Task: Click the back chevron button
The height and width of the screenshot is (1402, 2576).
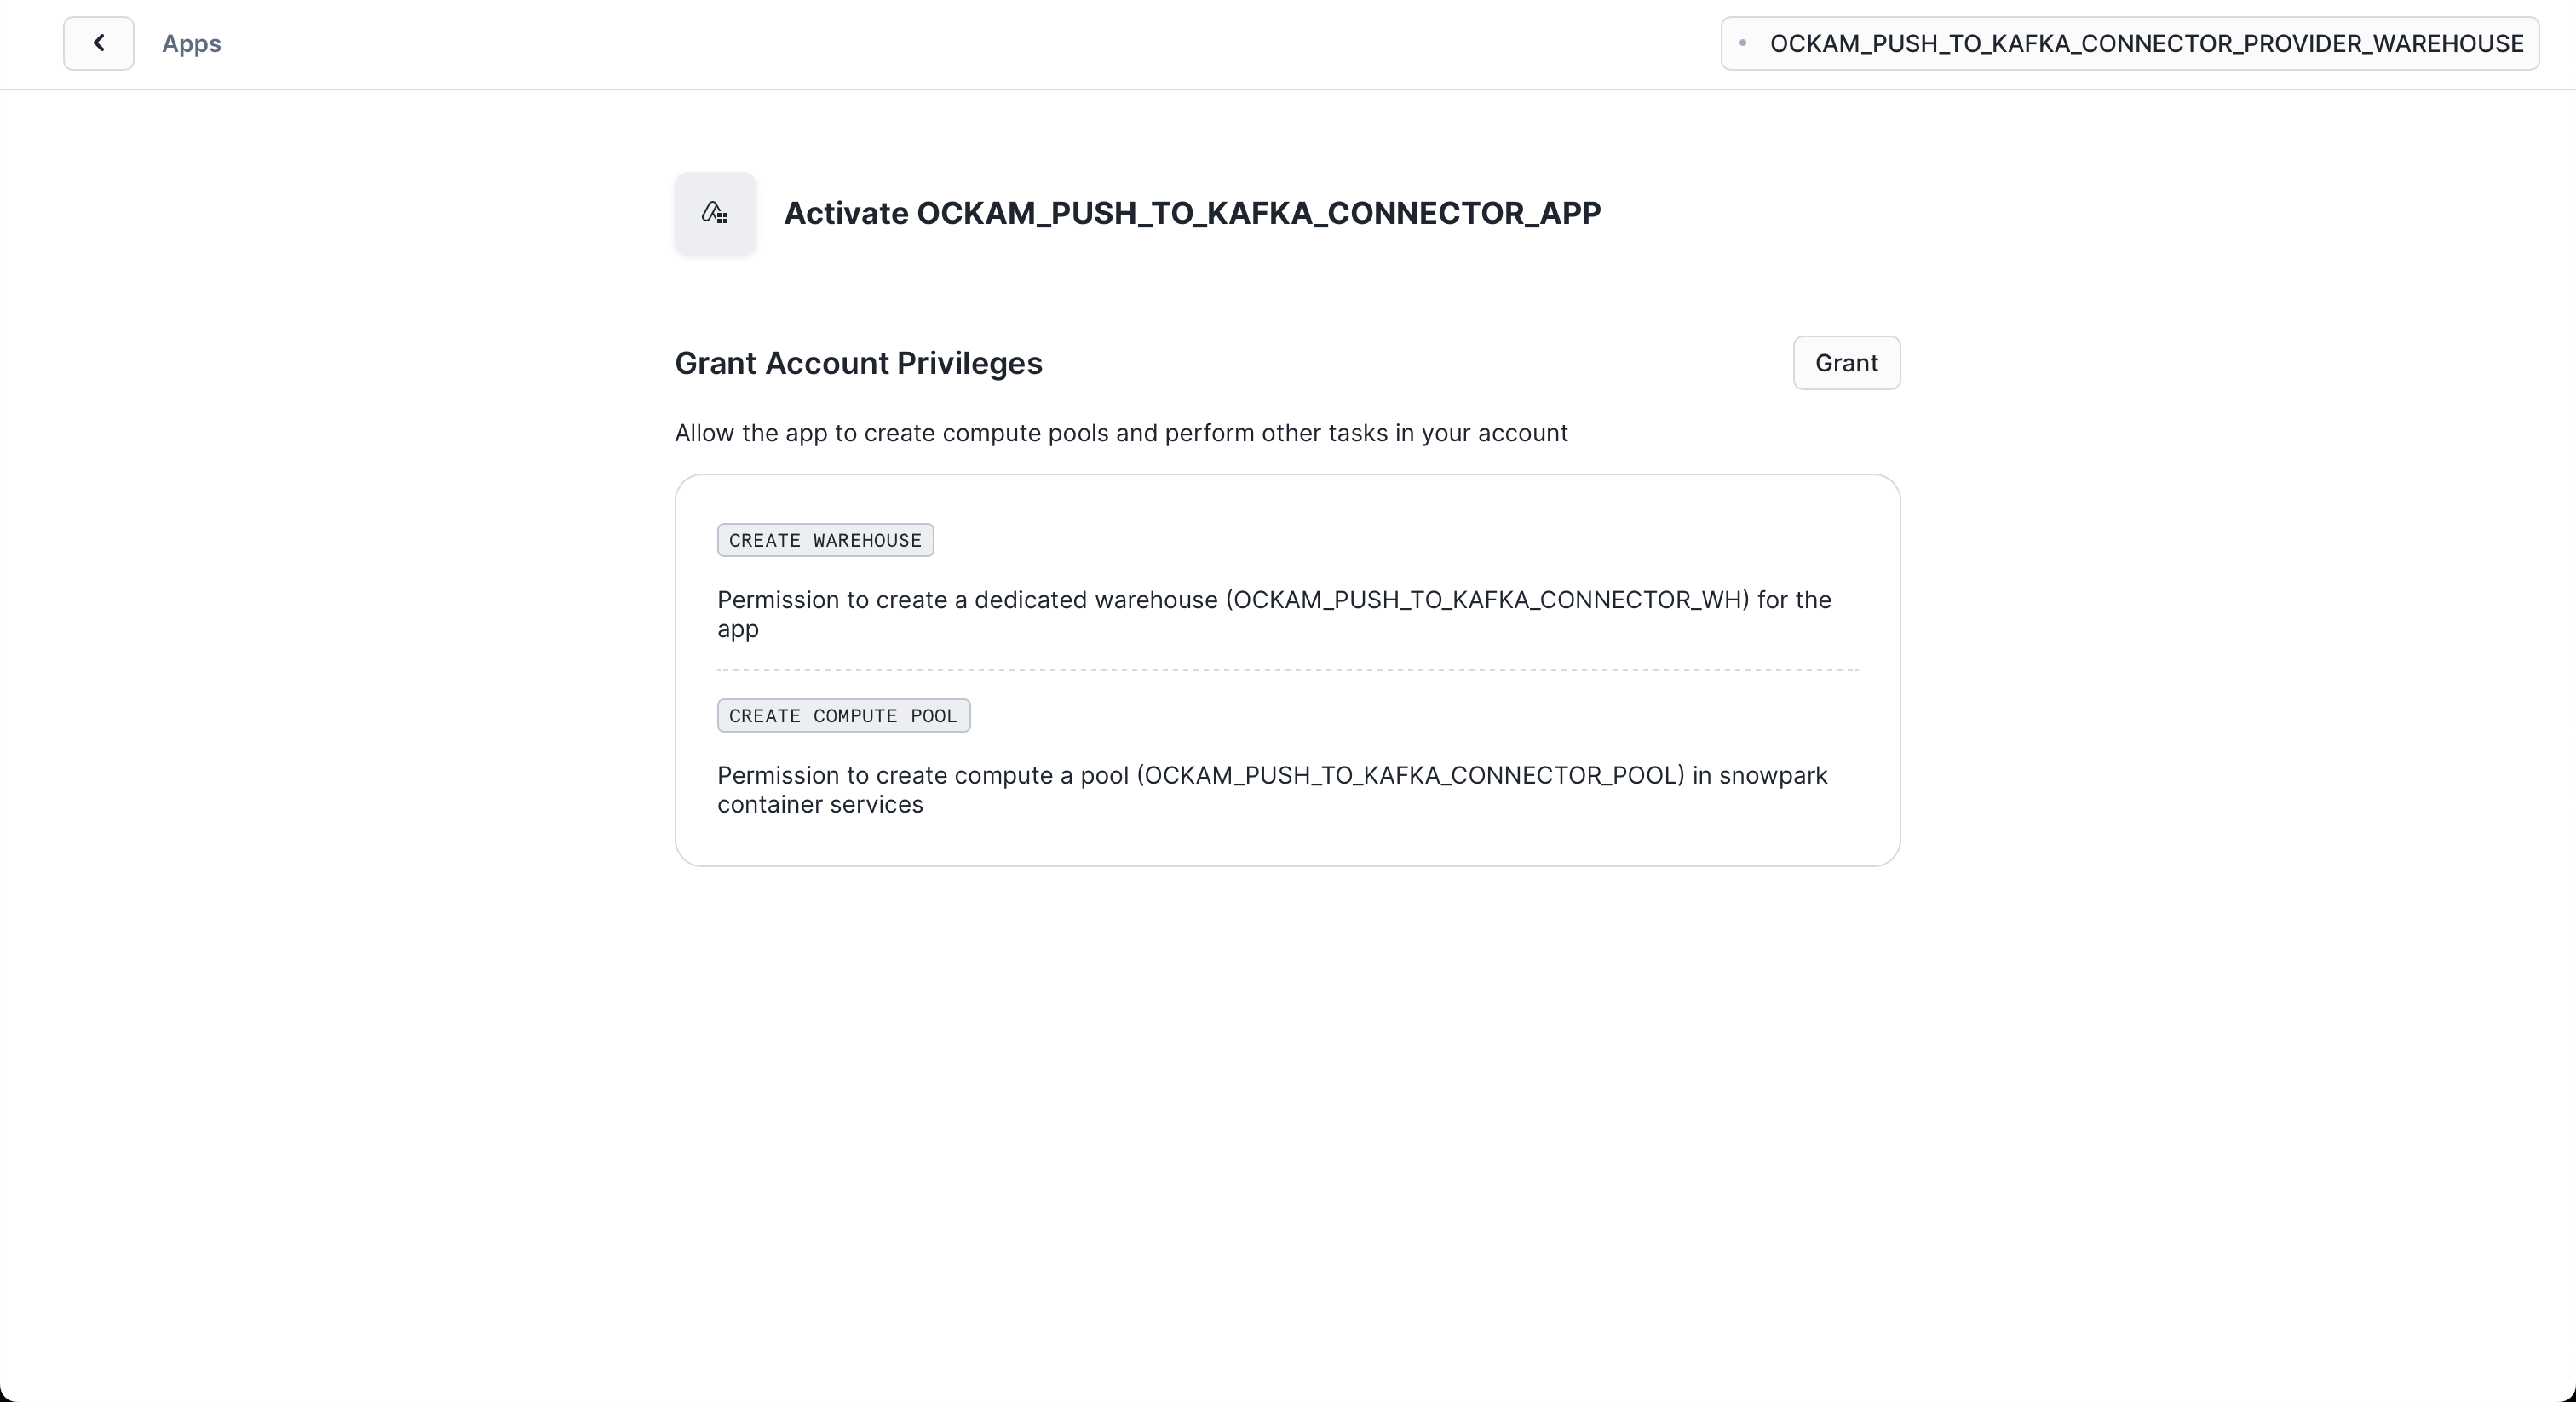Action: point(98,43)
